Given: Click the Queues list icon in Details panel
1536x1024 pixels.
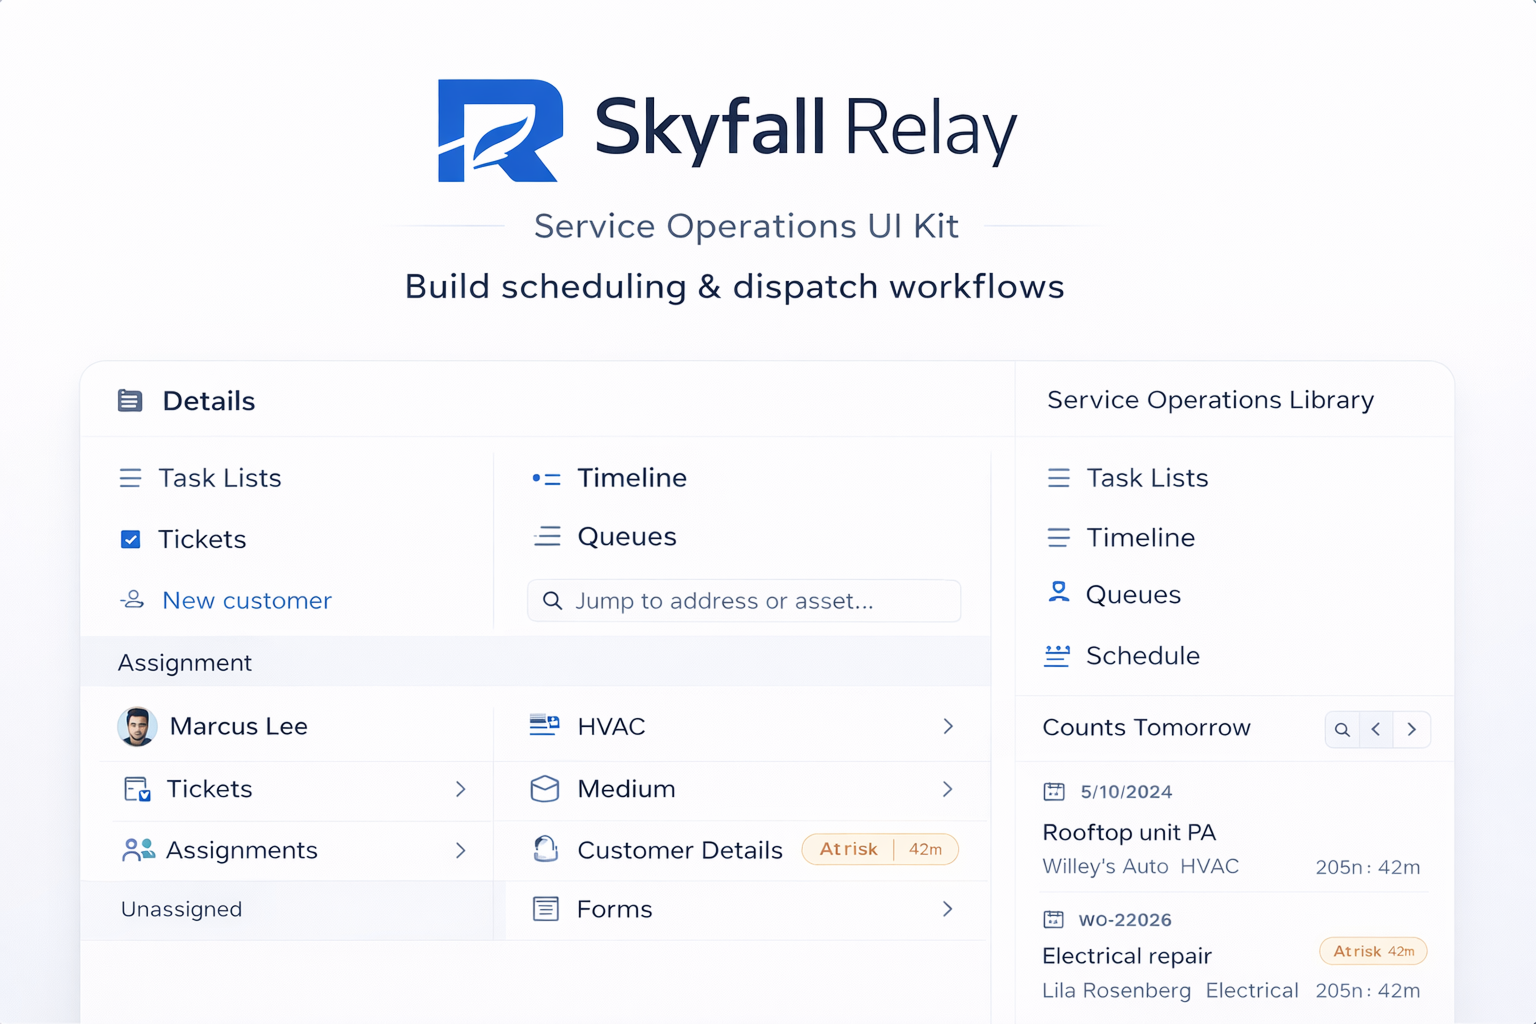Looking at the screenshot, I should click(x=547, y=536).
